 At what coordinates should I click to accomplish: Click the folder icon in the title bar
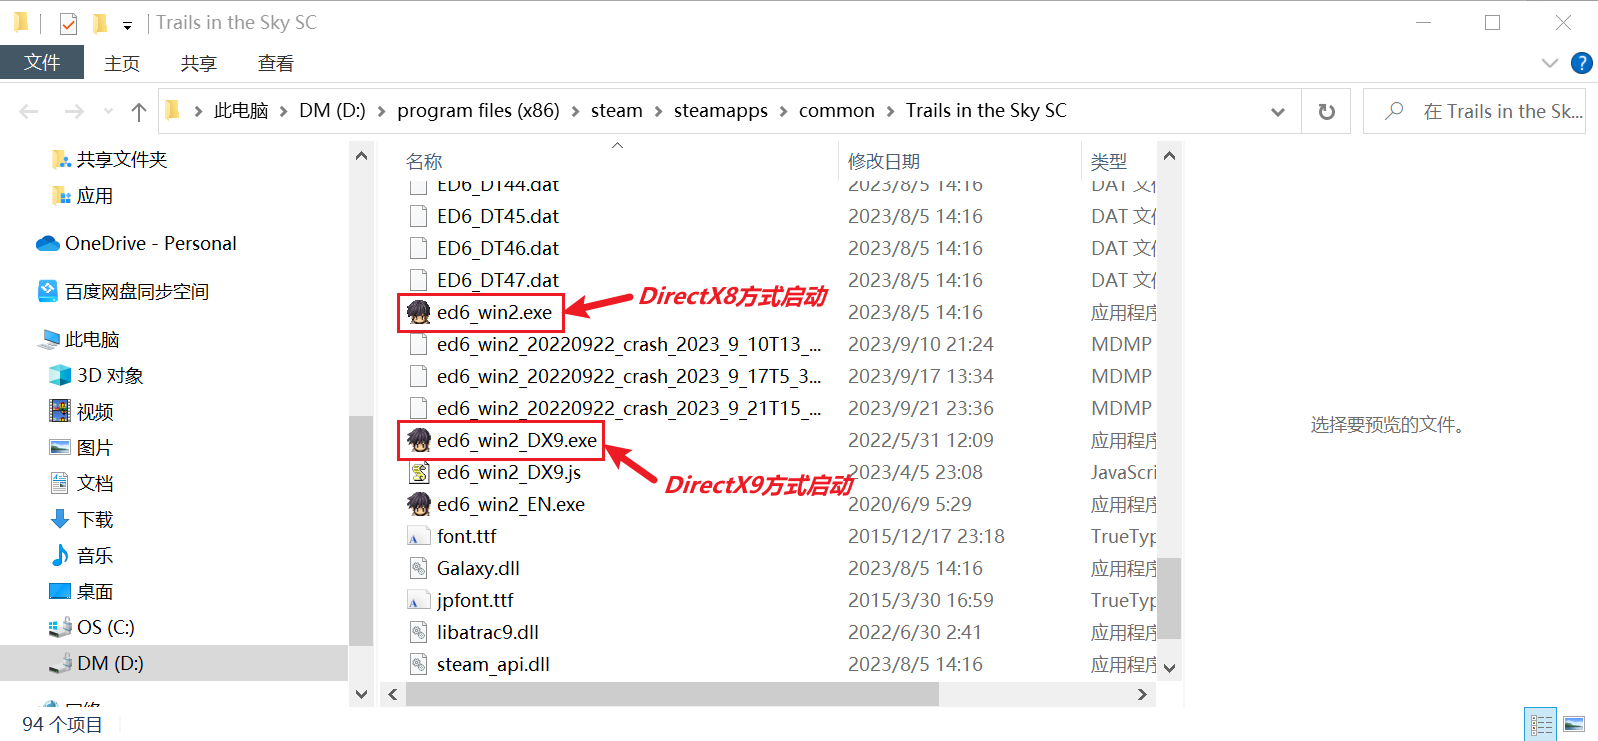click(21, 22)
